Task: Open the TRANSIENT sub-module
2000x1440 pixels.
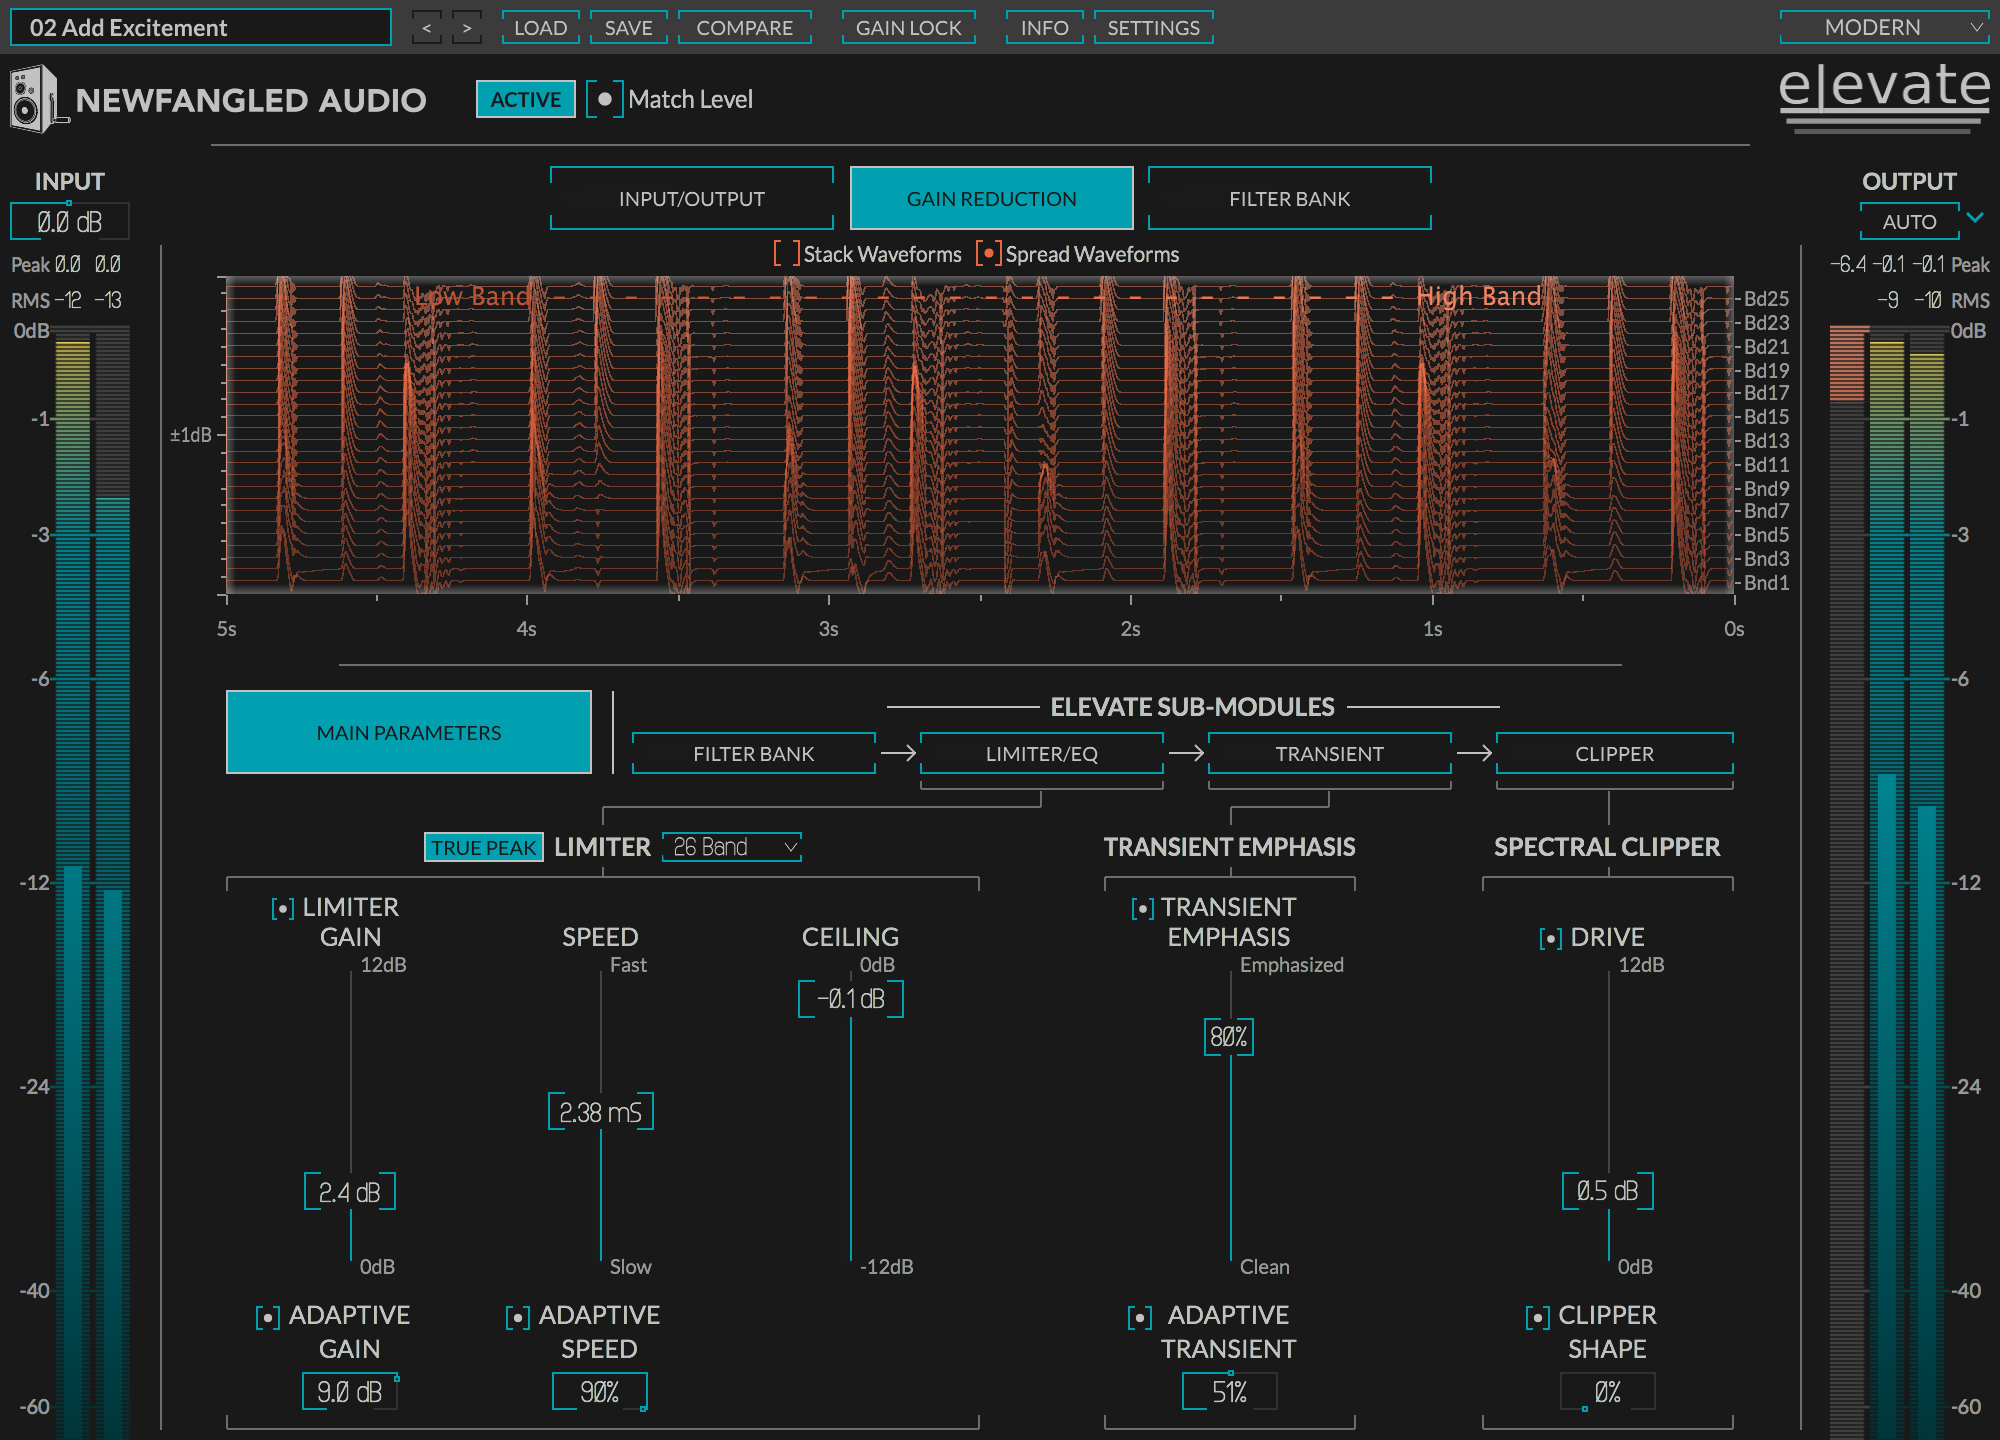Action: pyautogui.click(x=1329, y=753)
